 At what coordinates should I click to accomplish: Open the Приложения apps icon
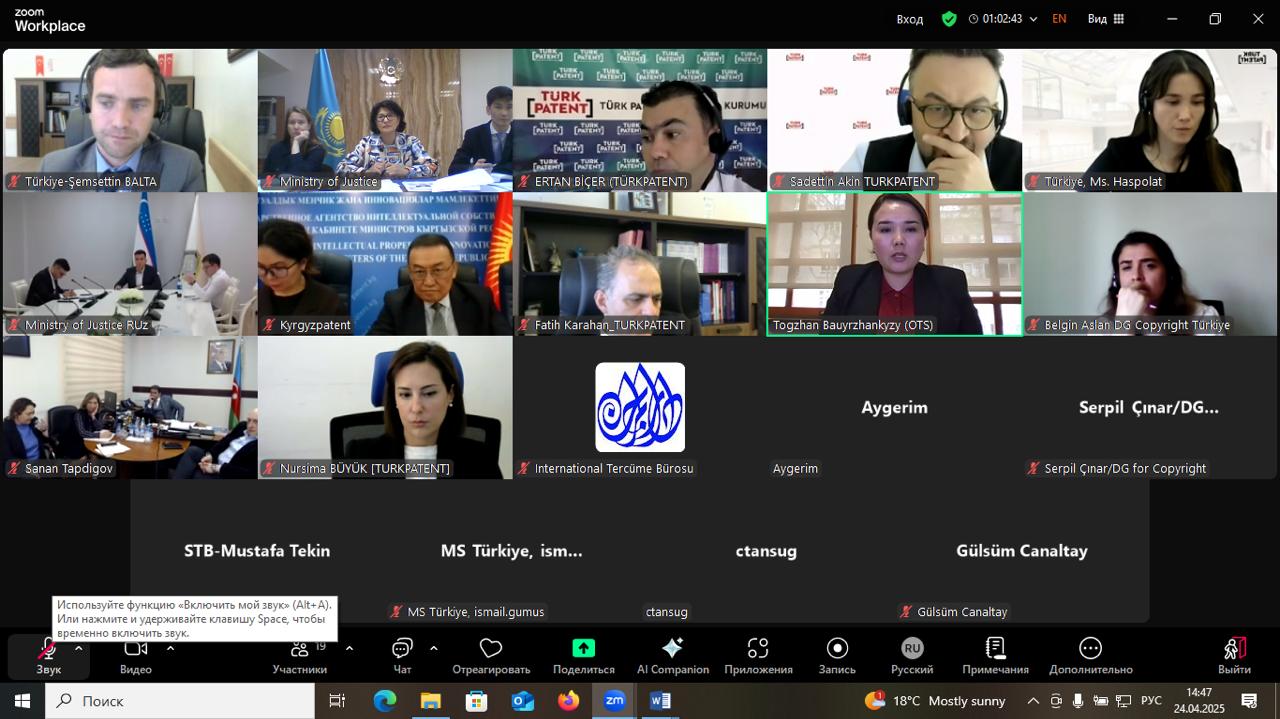click(758, 648)
